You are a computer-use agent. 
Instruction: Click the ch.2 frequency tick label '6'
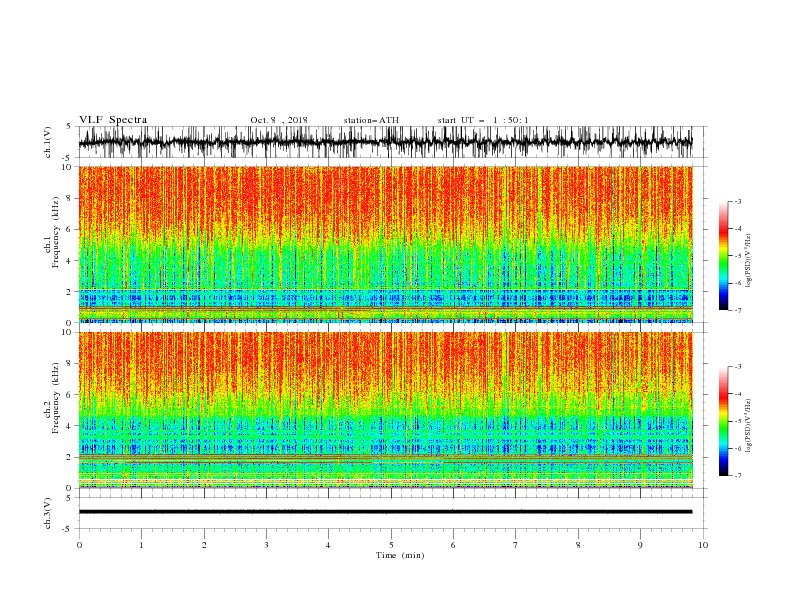tap(70, 395)
